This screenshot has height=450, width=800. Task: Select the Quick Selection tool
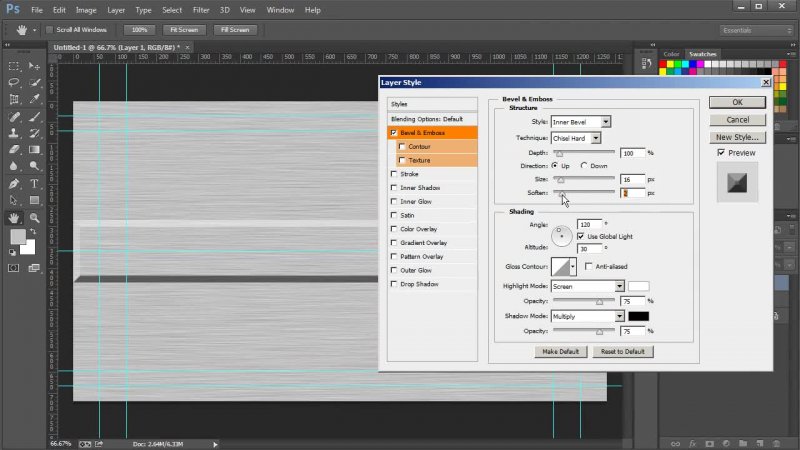tap(34, 83)
